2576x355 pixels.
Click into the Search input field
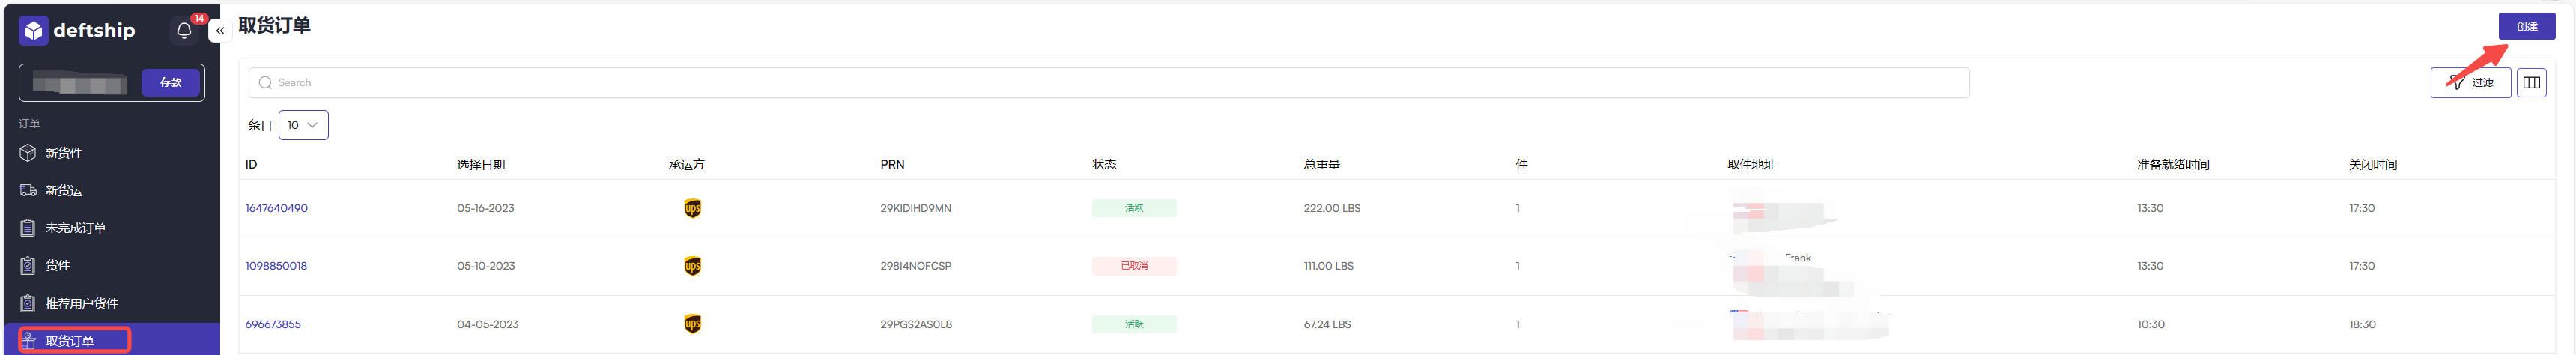point(1108,83)
